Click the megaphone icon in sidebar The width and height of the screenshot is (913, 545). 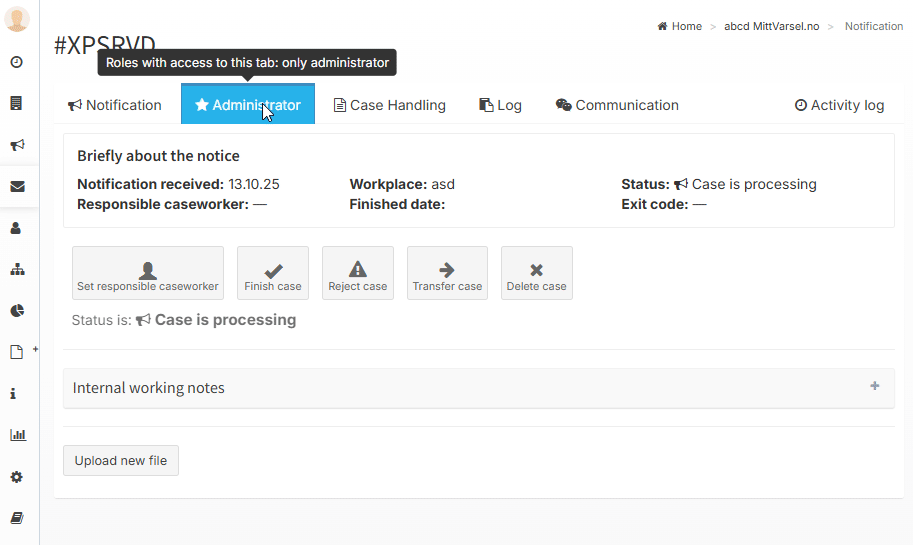pos(17,145)
